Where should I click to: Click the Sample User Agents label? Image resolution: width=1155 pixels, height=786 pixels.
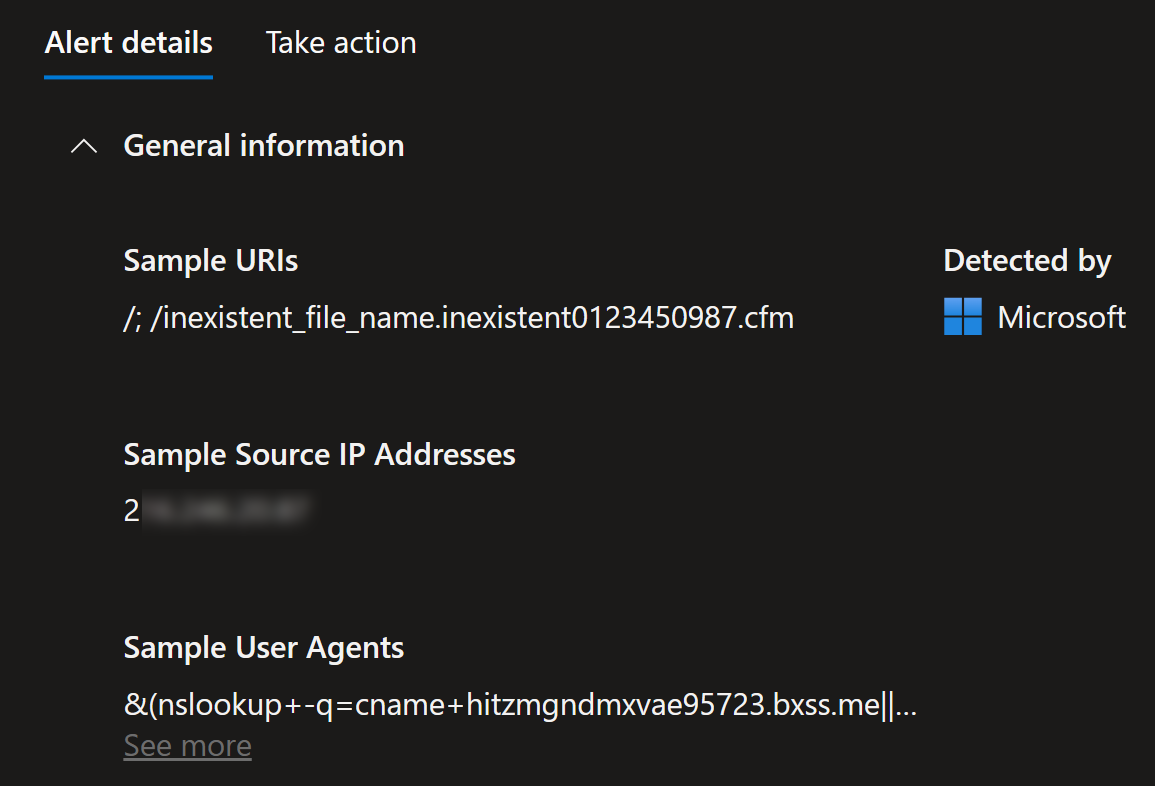point(264,648)
